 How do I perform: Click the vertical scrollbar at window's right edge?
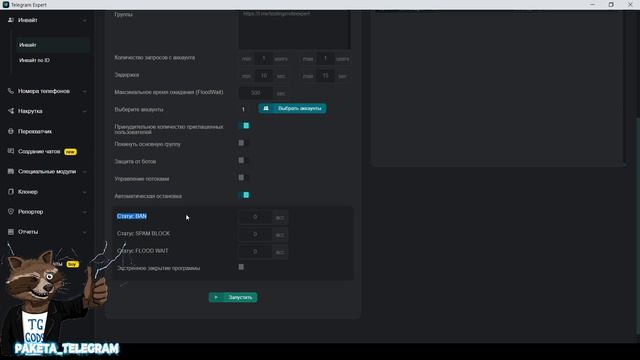click(x=638, y=227)
